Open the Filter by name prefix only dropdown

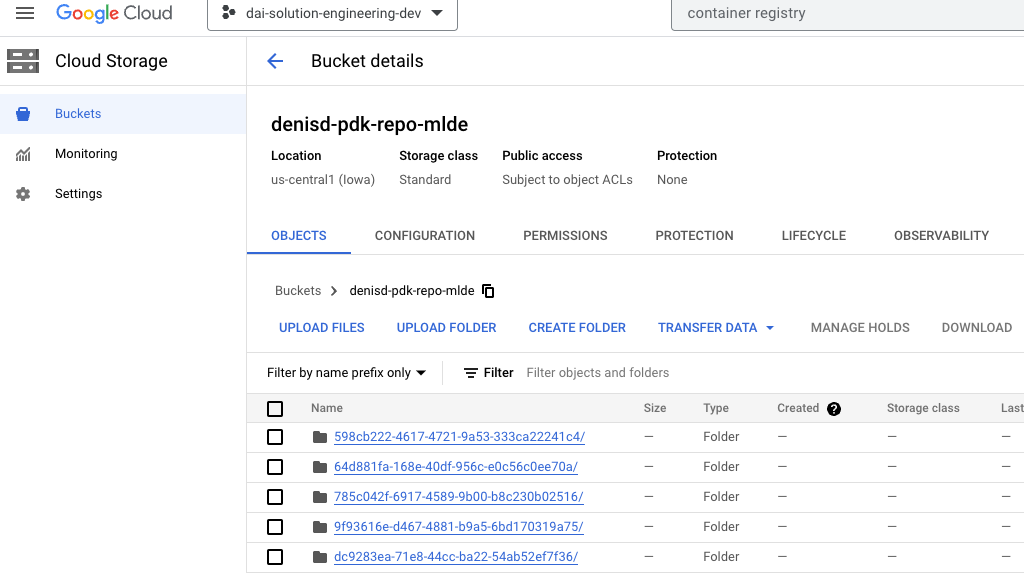tap(346, 372)
